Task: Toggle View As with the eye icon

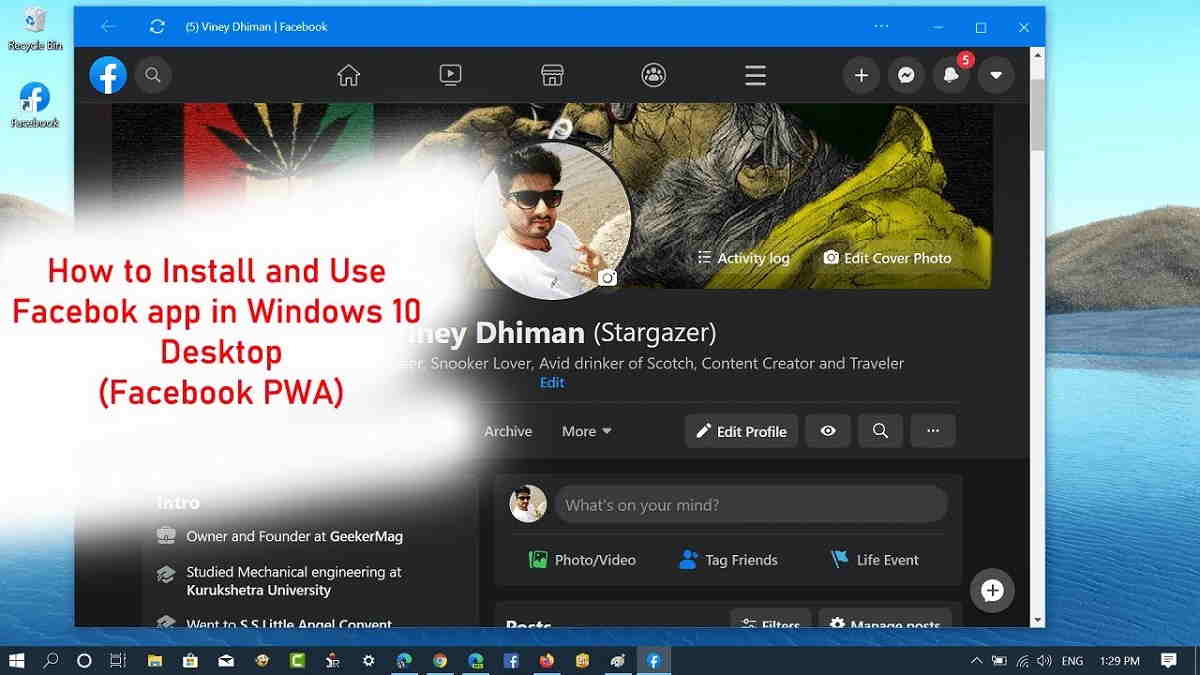Action: 828,431
